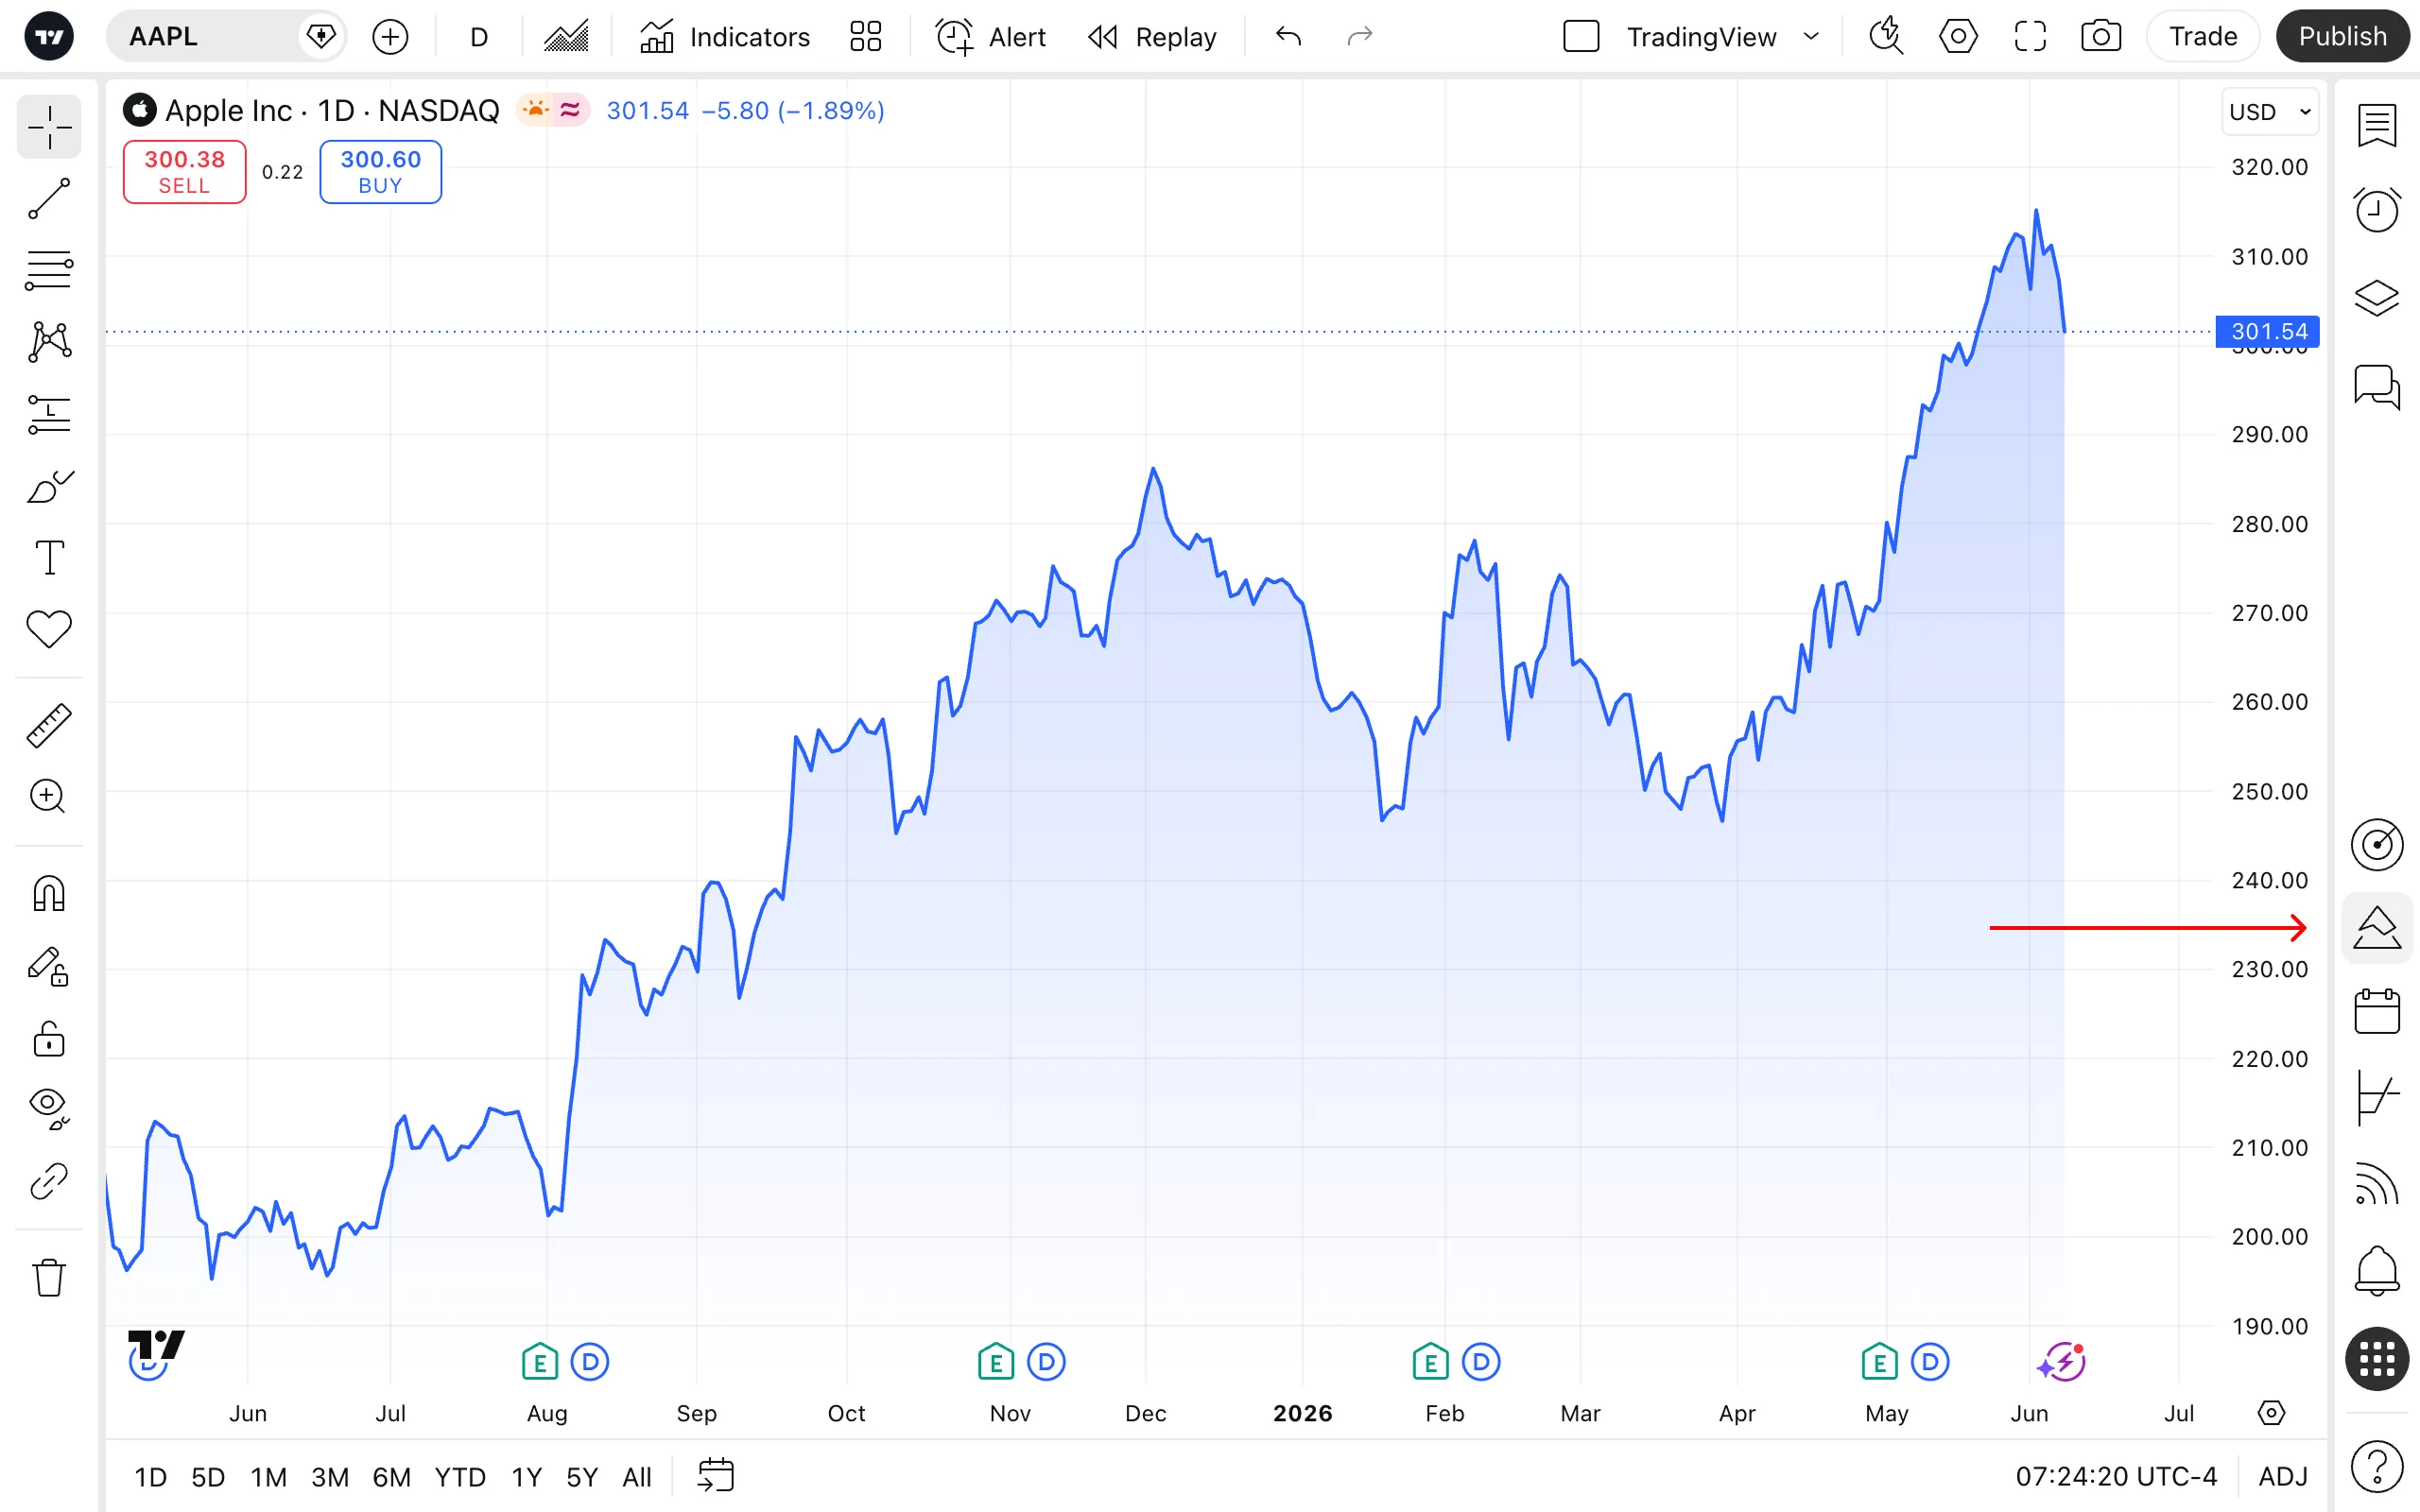
Task: Open the USD currency dropdown
Action: (2270, 112)
